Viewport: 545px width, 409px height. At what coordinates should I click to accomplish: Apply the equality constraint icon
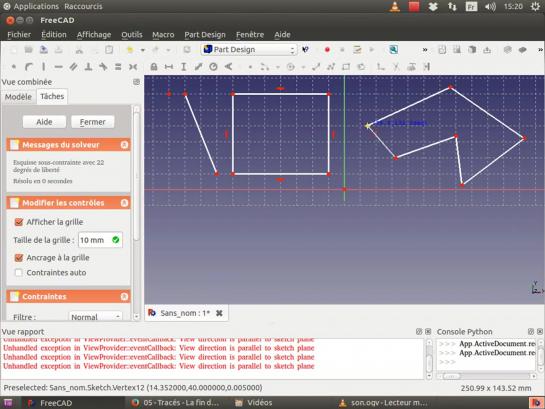pos(118,67)
